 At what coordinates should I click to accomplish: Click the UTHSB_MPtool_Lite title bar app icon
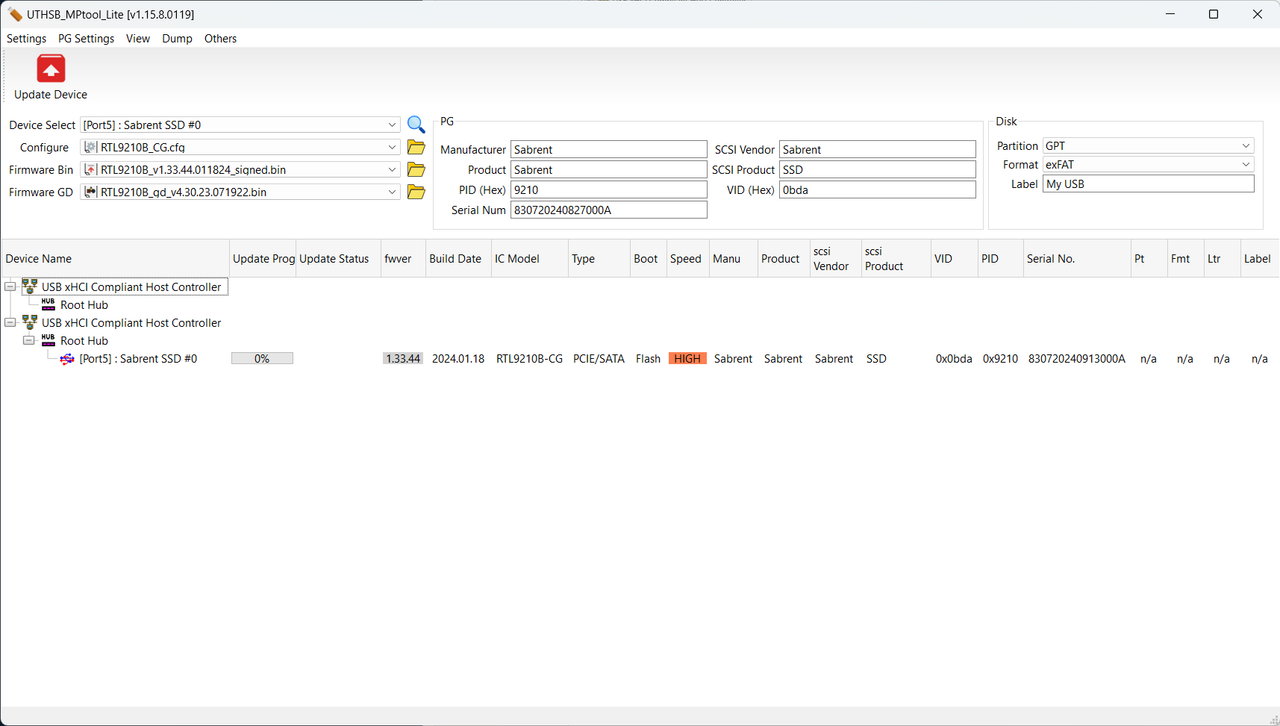(15, 15)
